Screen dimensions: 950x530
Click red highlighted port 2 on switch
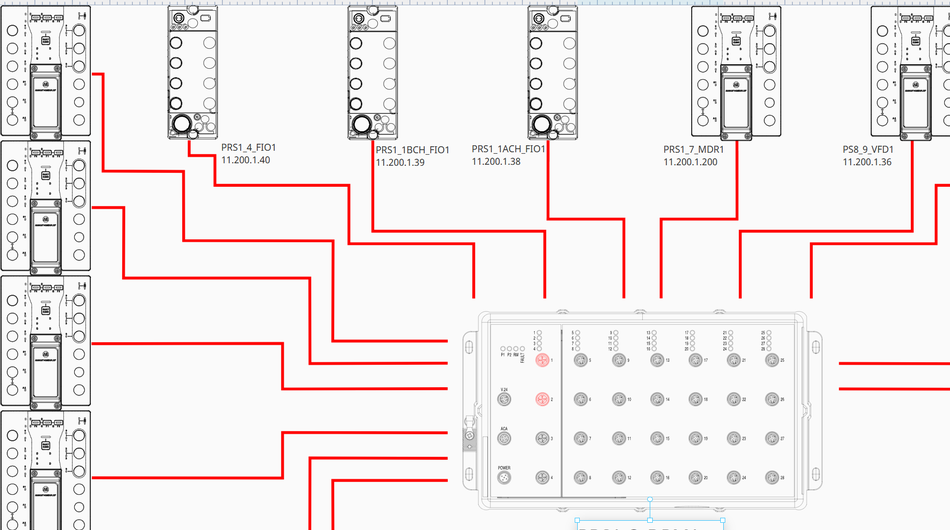[542, 400]
